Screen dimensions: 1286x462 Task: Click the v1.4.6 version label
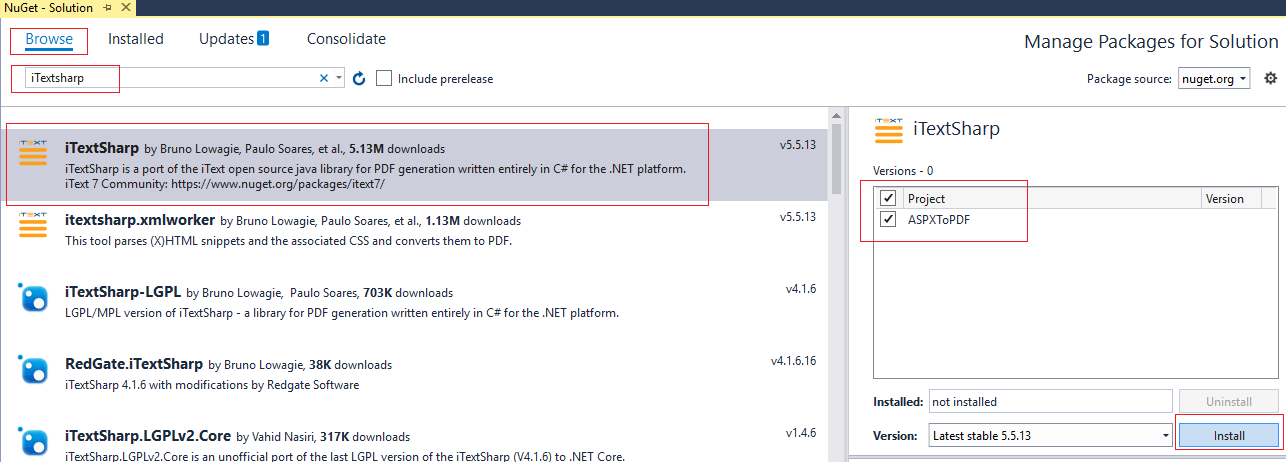[x=801, y=433]
